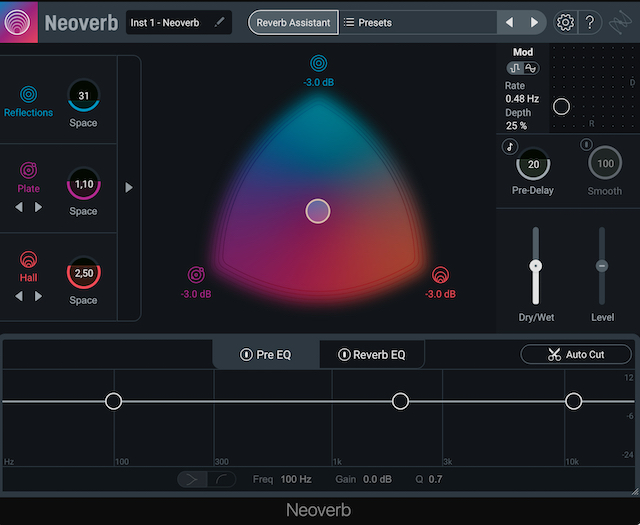Select the random step modulation shape
This screenshot has height=525, width=640.
pos(515,68)
